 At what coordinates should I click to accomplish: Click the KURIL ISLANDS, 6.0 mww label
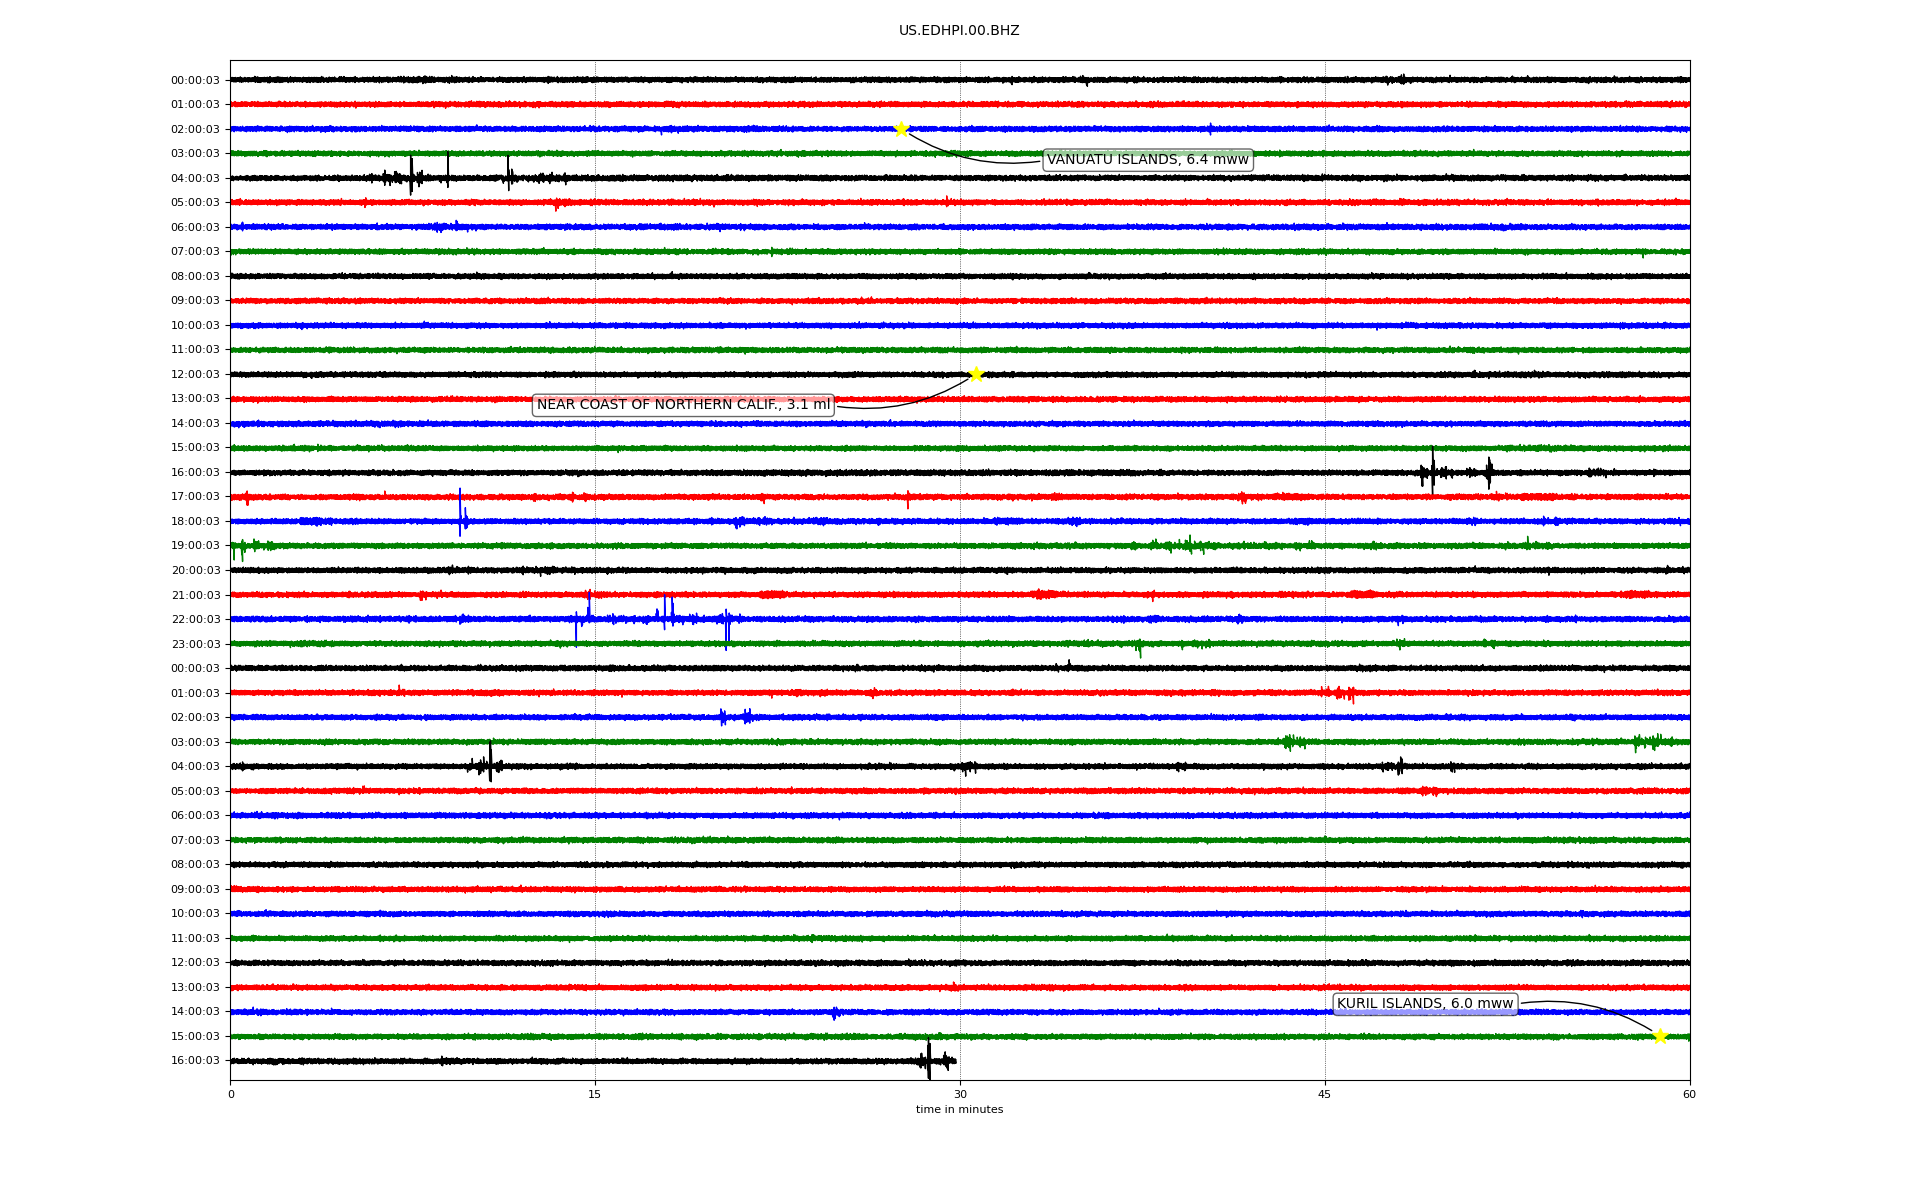tap(1424, 1004)
